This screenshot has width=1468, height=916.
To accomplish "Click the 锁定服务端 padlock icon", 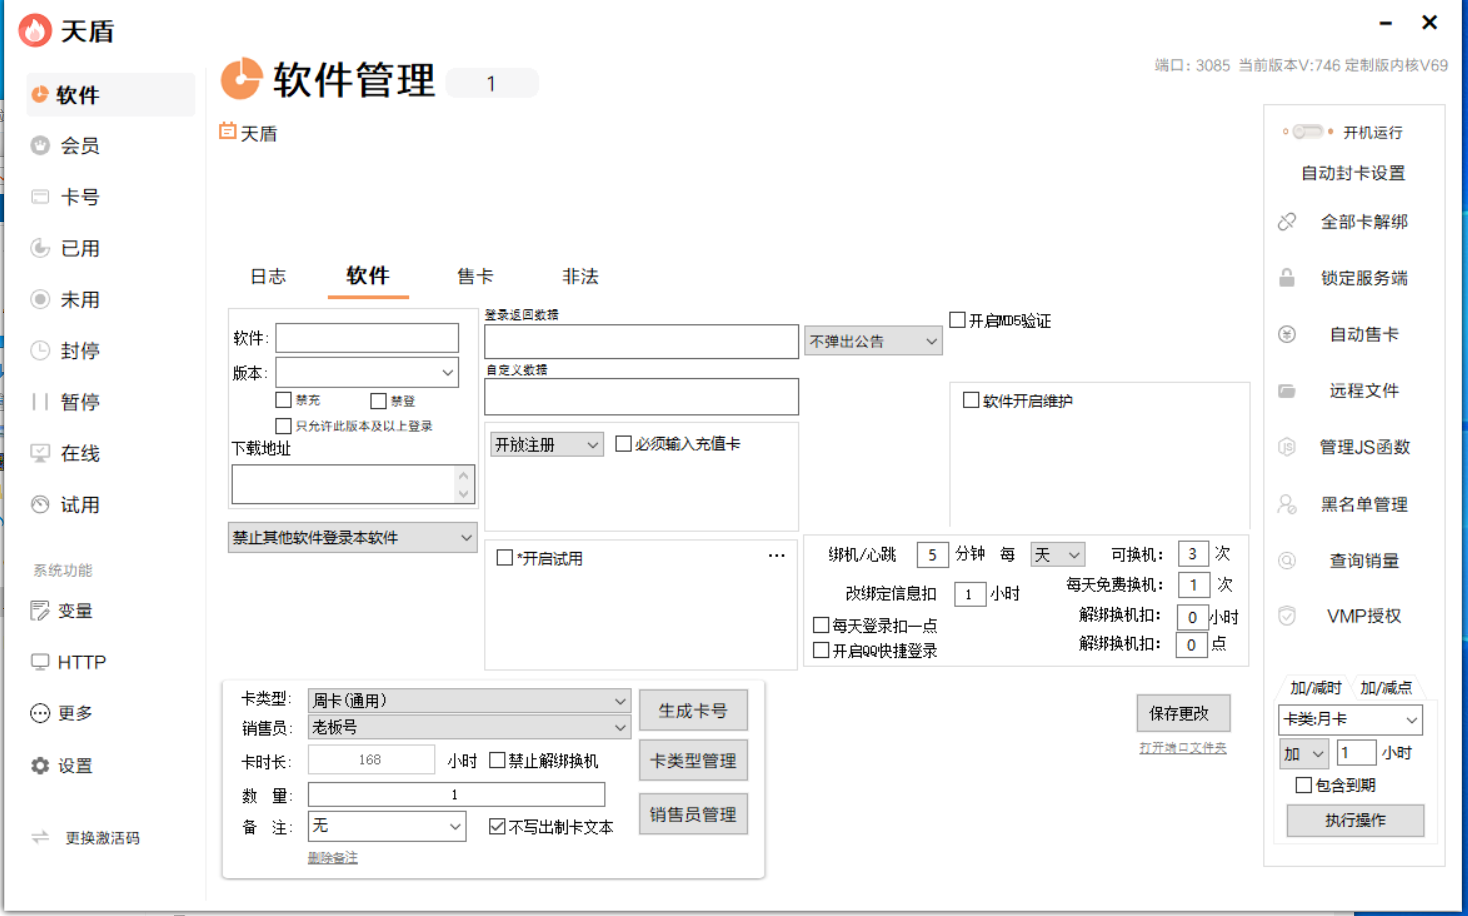I will [x=1287, y=278].
